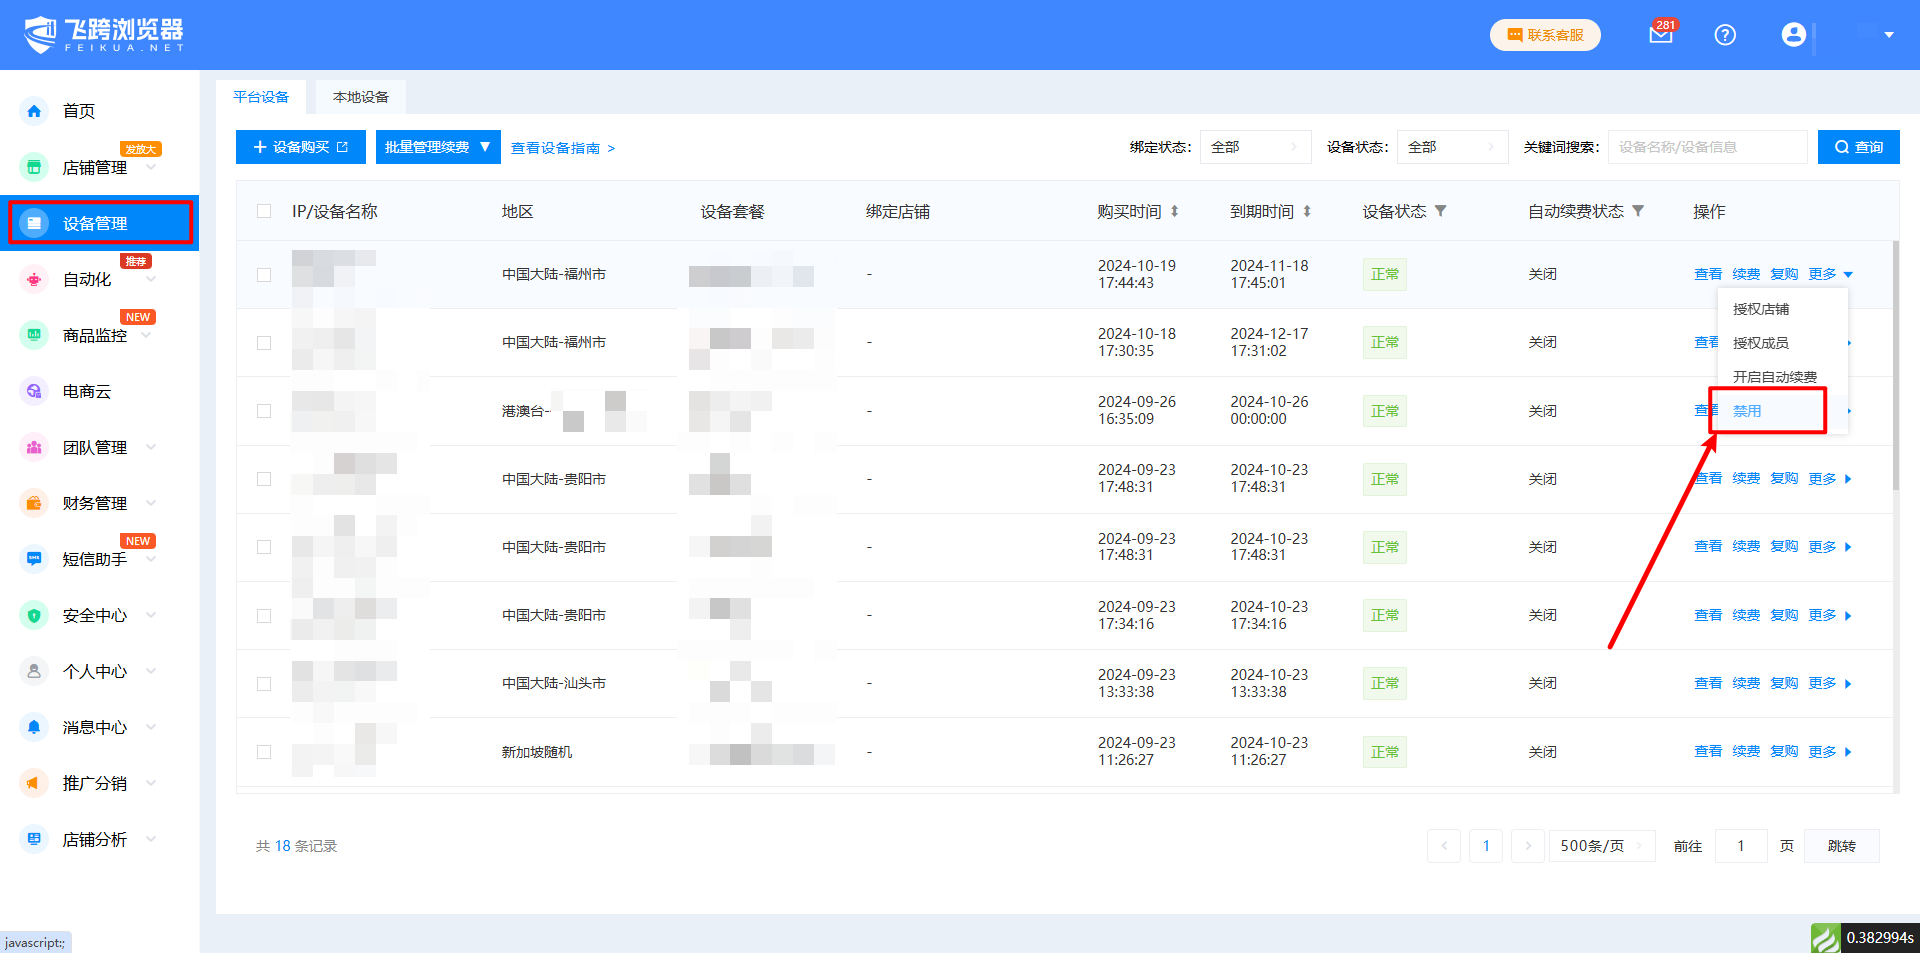Image resolution: width=1920 pixels, height=953 pixels.
Task: Open the 查看设备指南 link
Action: click(x=562, y=148)
